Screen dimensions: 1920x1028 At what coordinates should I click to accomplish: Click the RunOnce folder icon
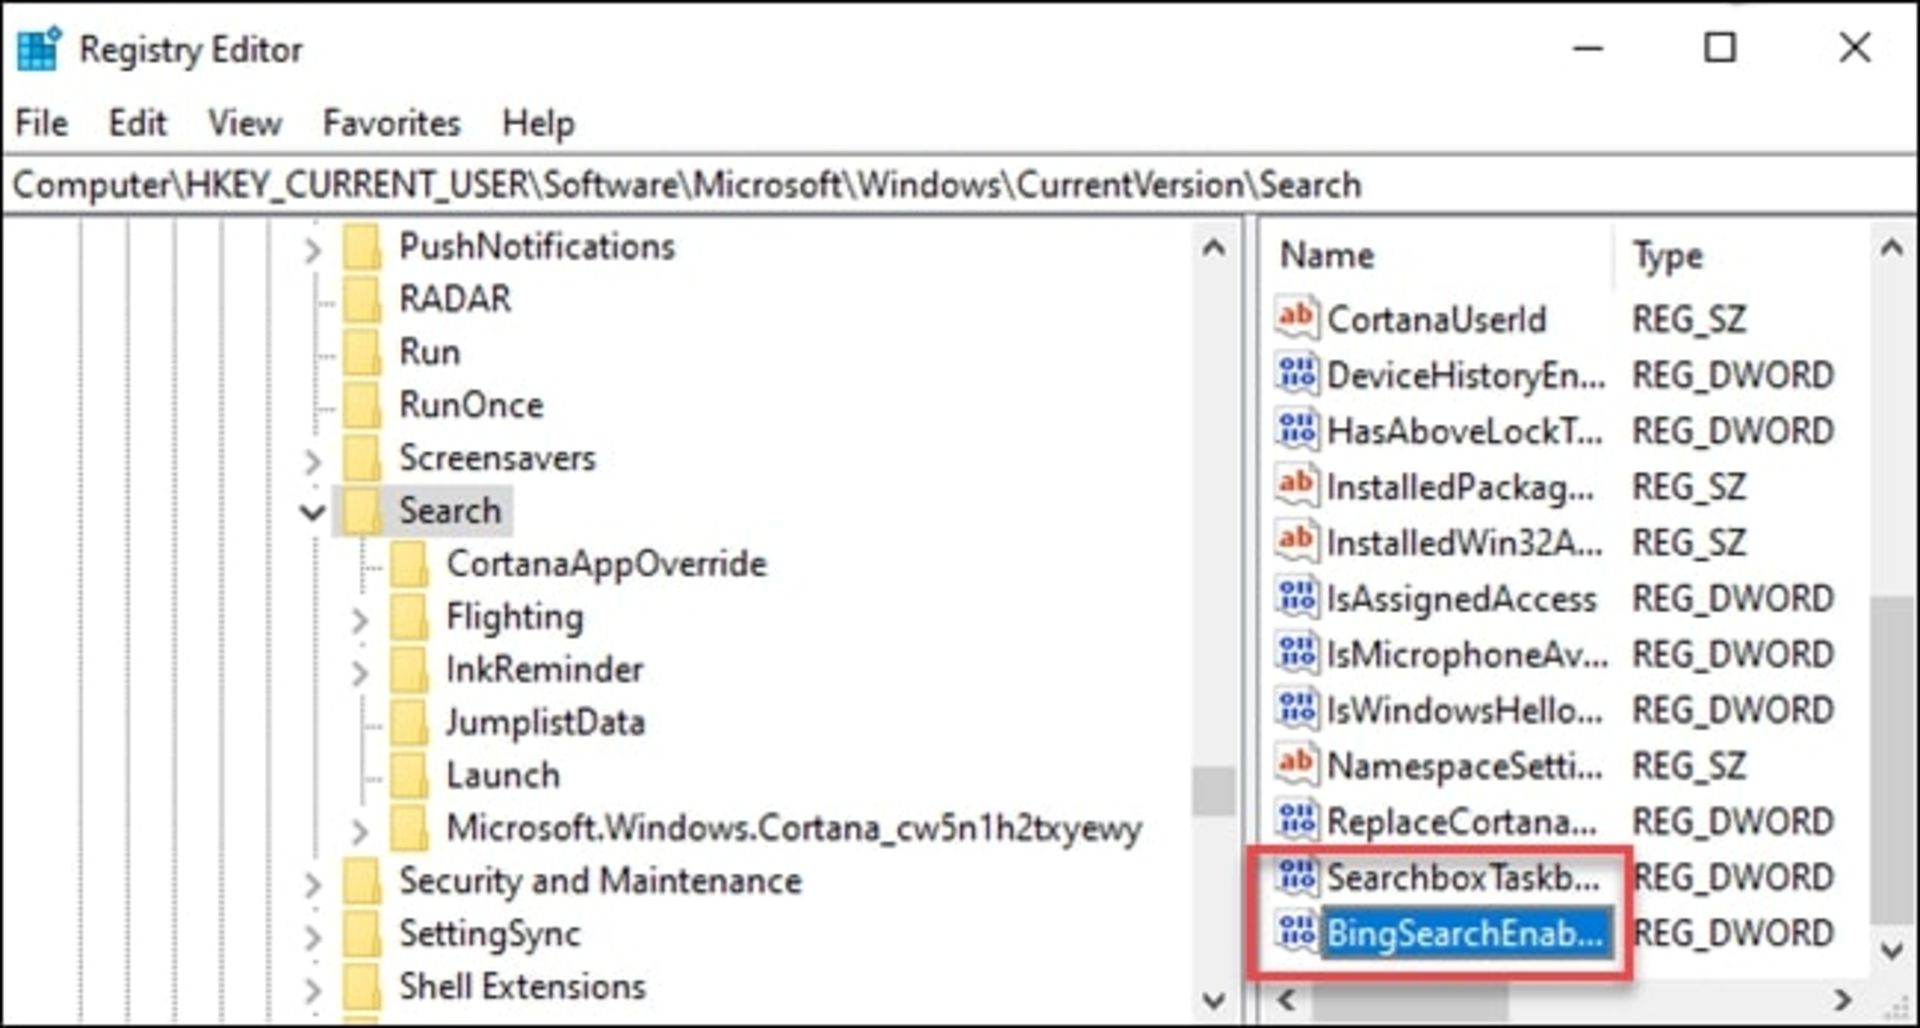click(x=362, y=405)
